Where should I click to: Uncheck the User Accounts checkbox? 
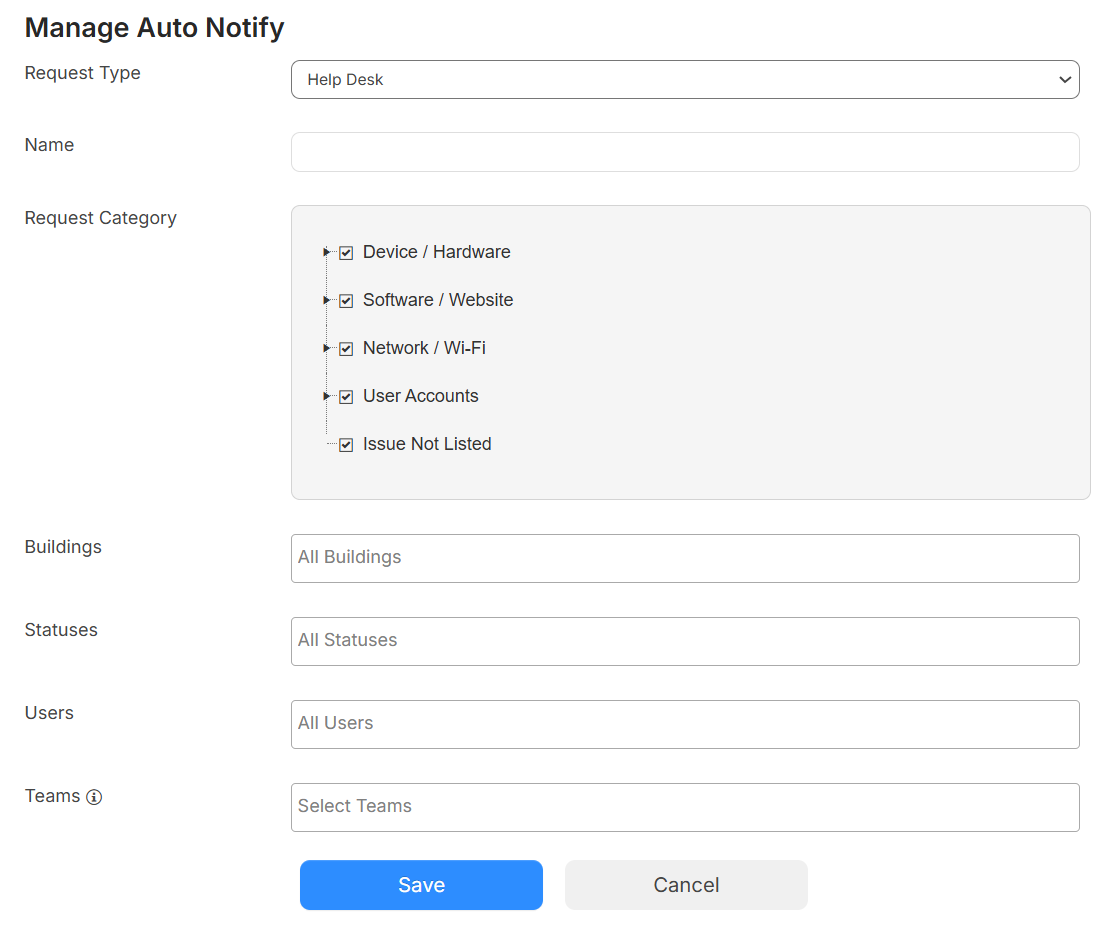[345, 396]
